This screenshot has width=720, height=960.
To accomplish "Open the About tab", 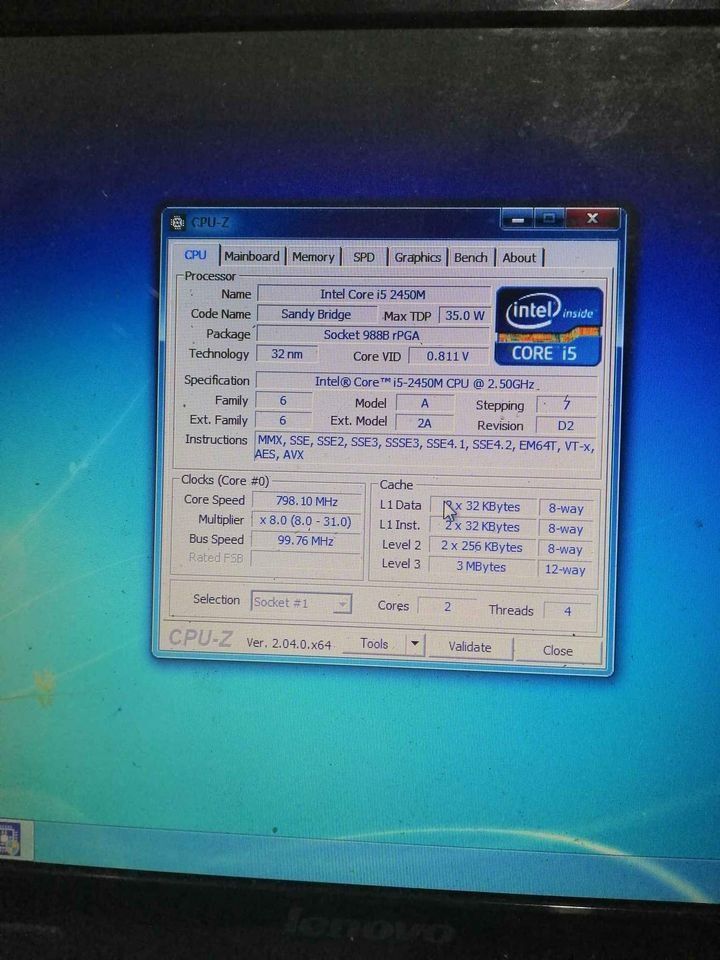I will tap(519, 258).
